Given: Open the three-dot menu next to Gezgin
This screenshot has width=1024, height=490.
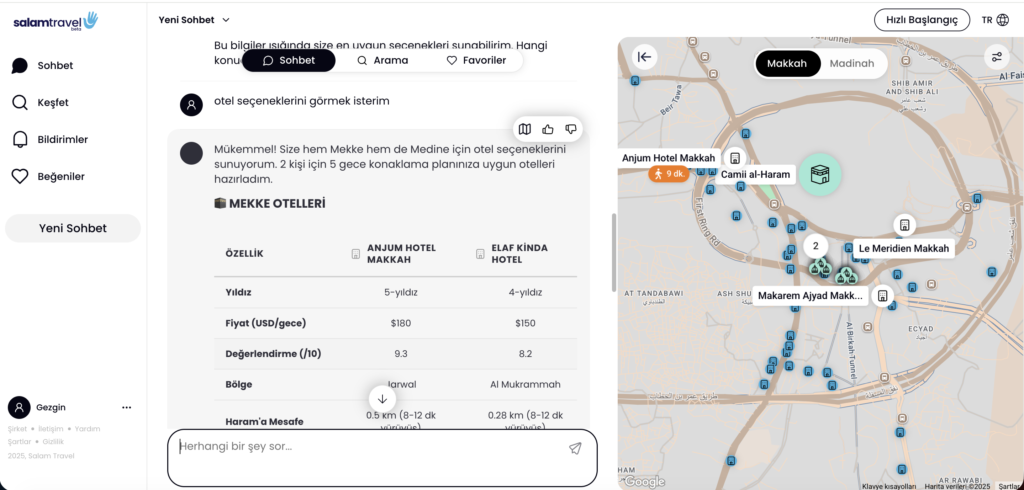Looking at the screenshot, I should (x=127, y=408).
